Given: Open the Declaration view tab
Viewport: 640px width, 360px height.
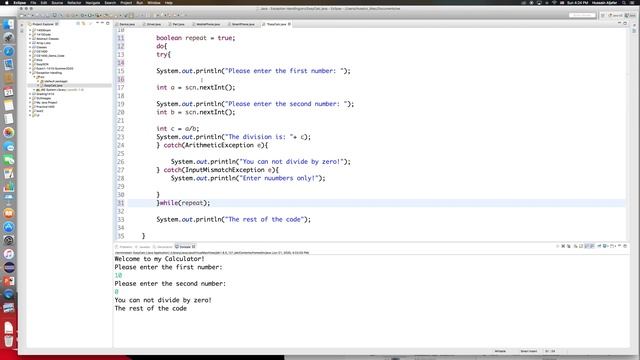Looking at the screenshot, I should click(163, 247).
